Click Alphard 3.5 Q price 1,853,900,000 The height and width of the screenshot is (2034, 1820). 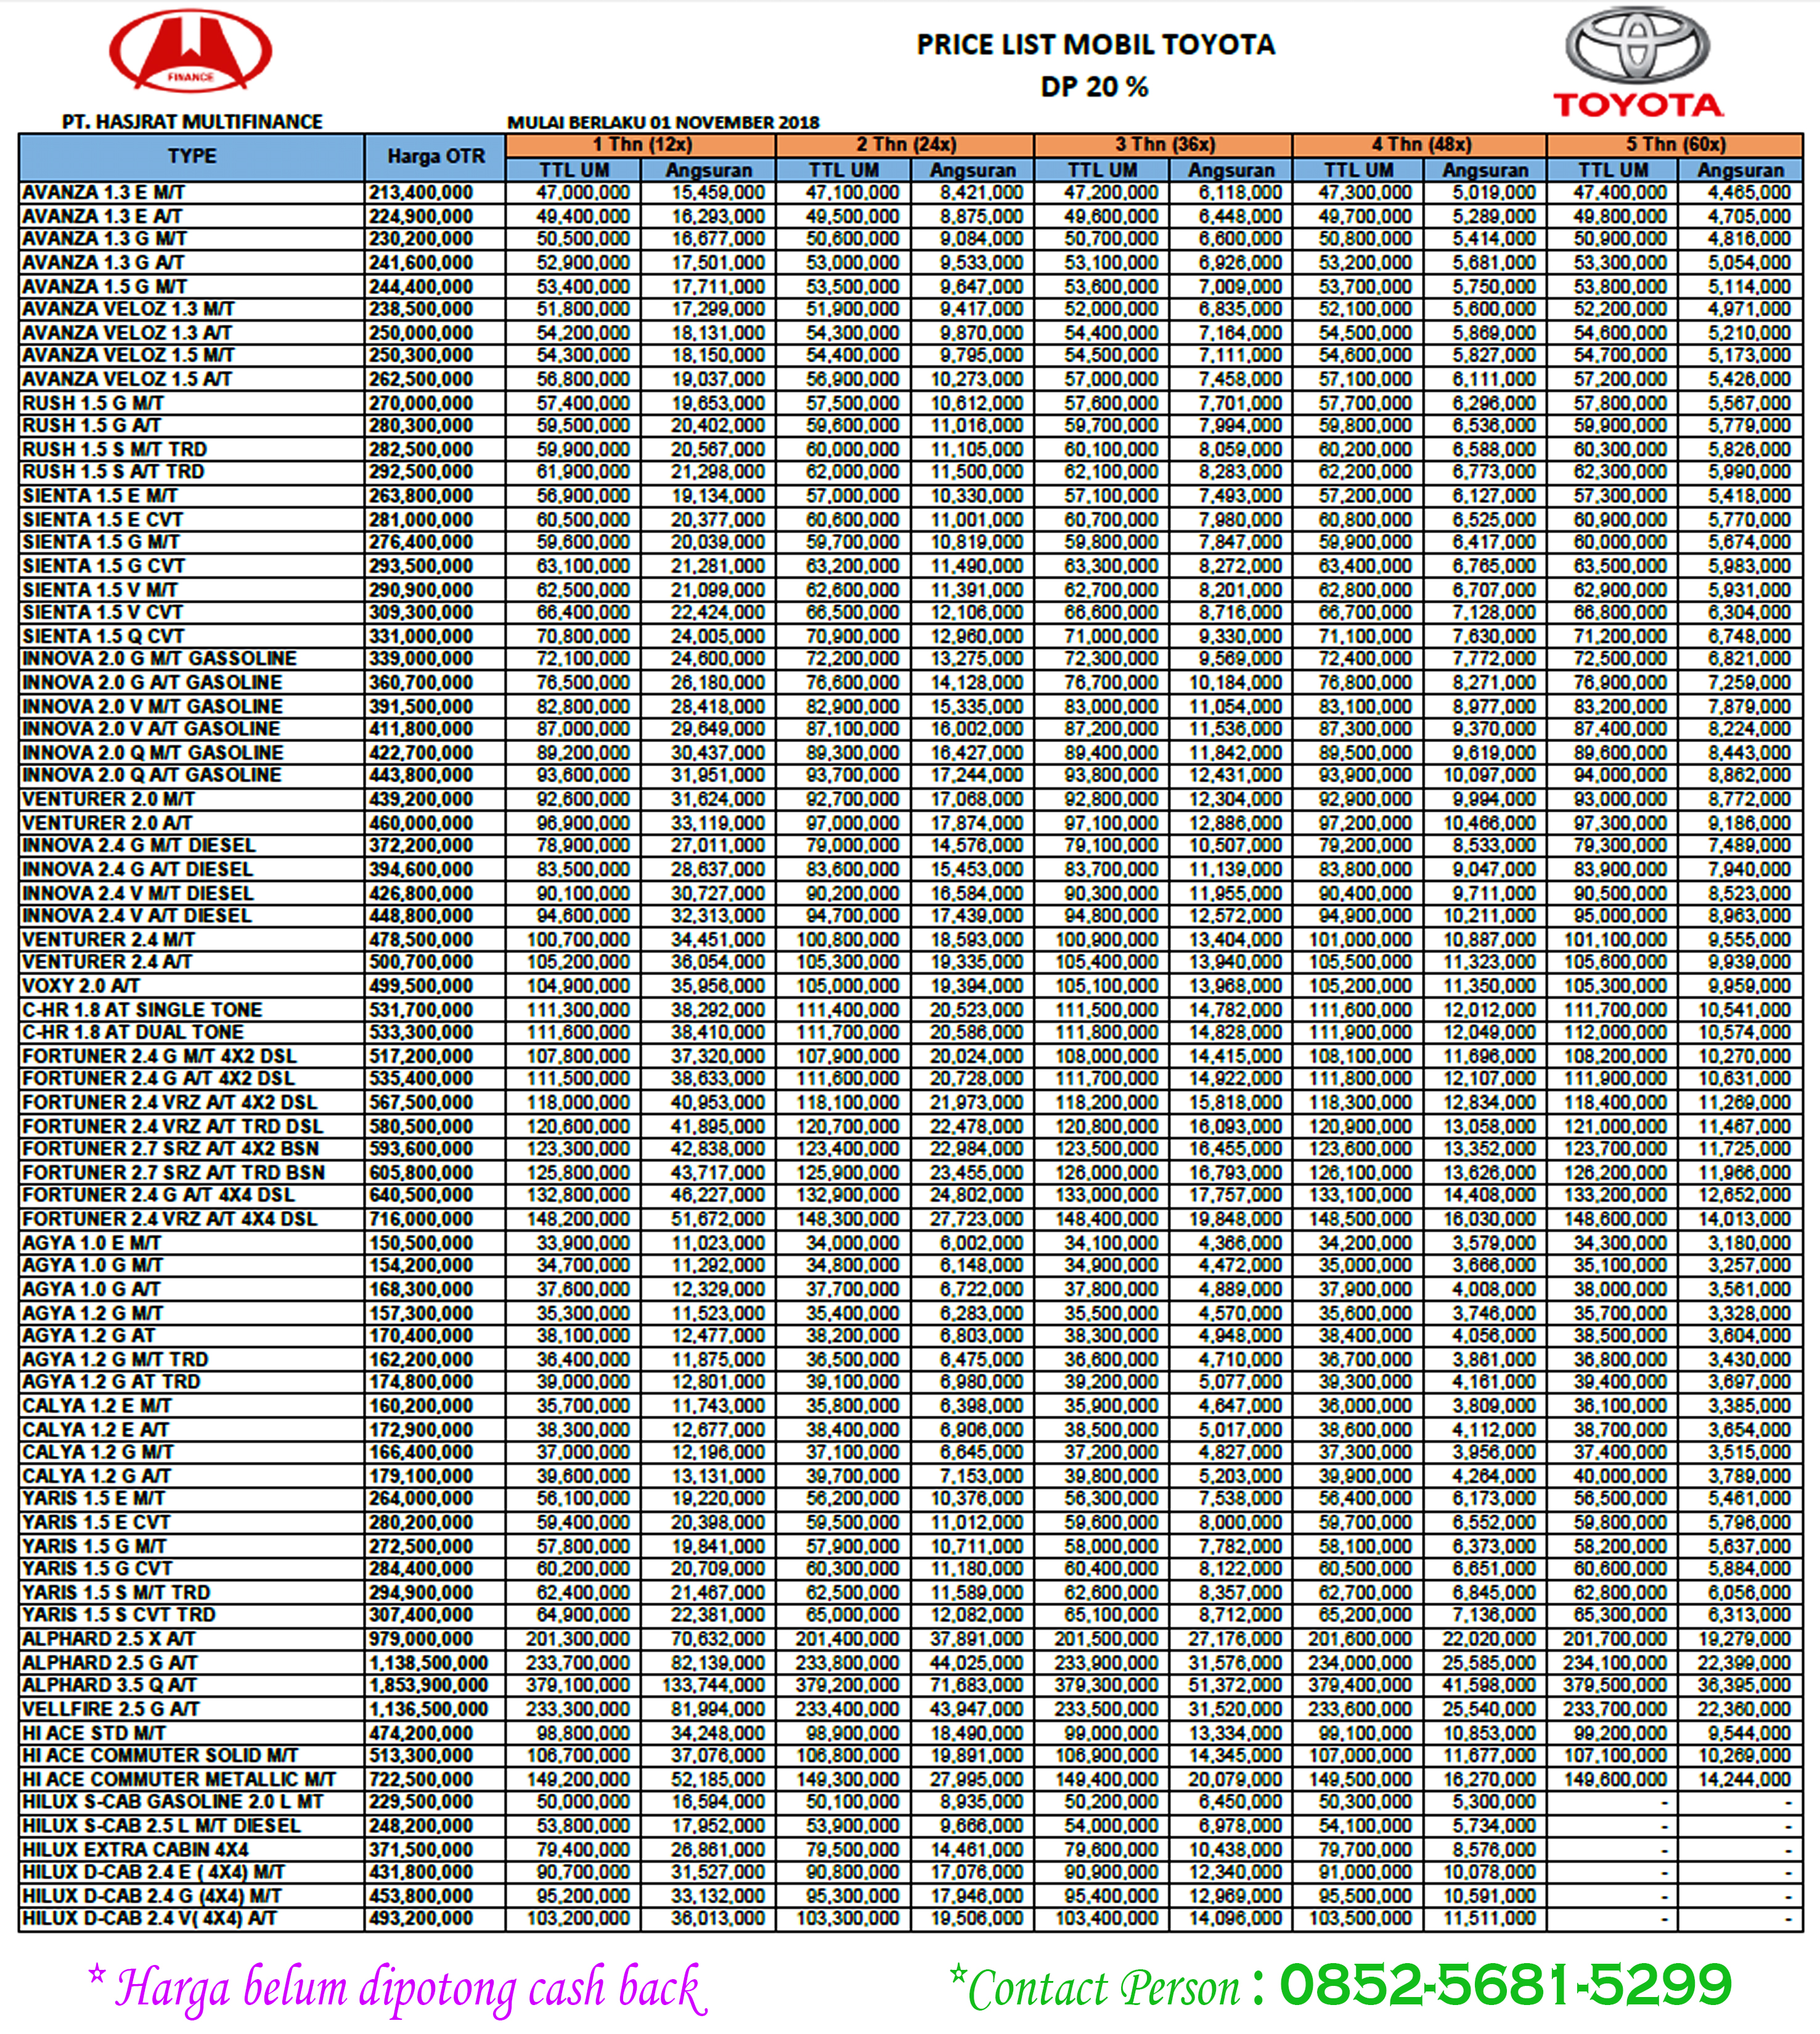click(x=428, y=1685)
